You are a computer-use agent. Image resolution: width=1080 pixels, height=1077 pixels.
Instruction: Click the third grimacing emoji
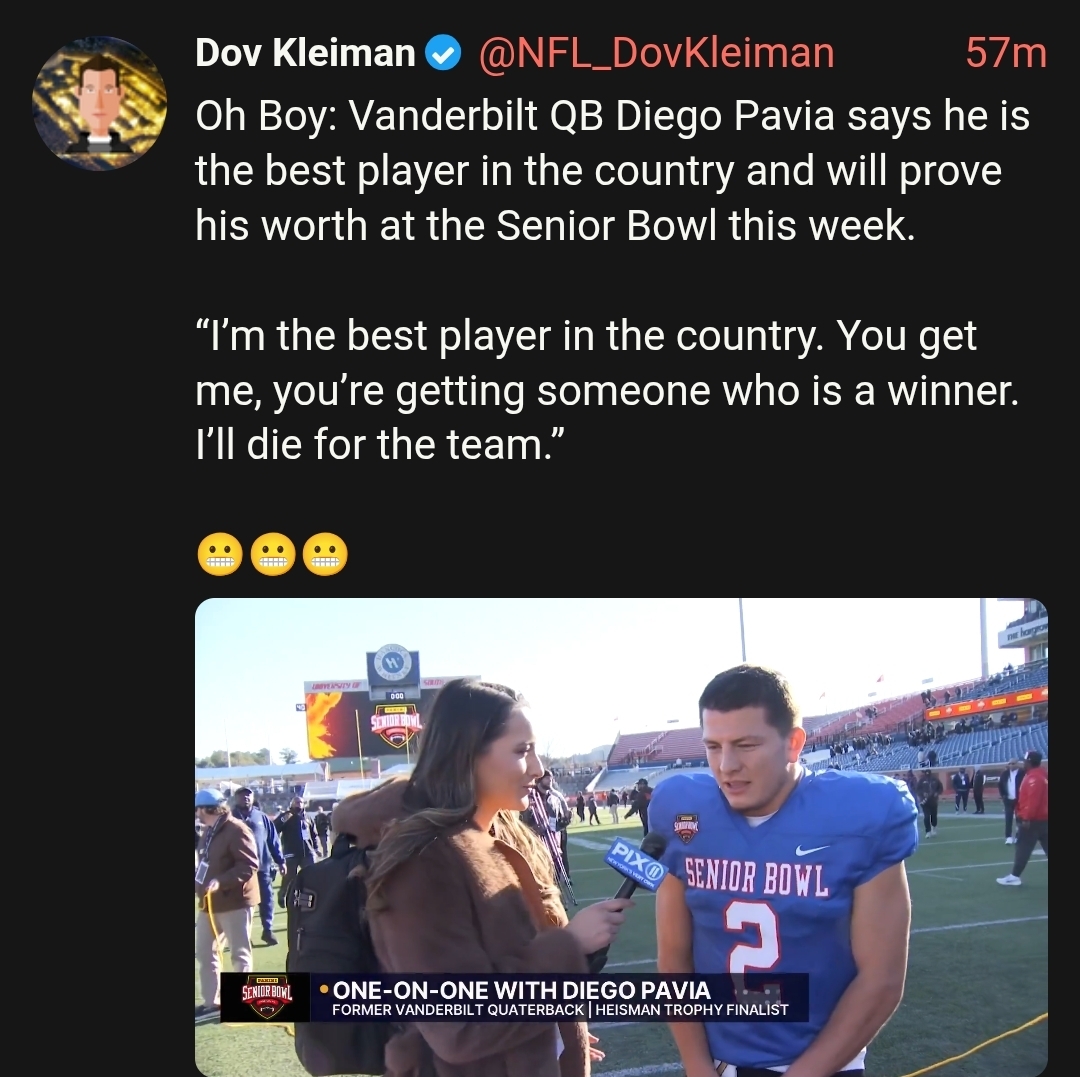[x=325, y=554]
